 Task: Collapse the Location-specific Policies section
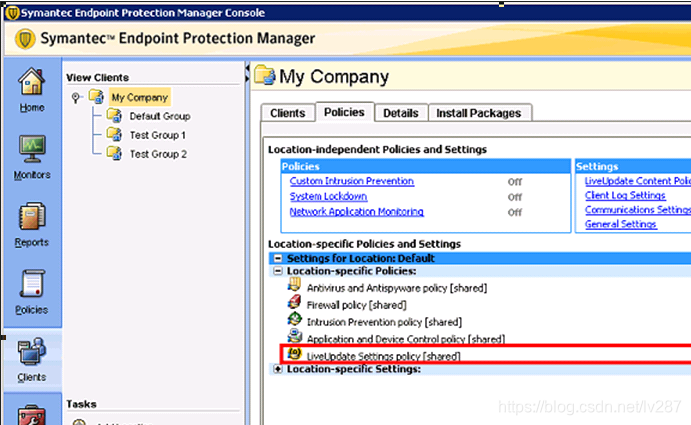tap(278, 271)
